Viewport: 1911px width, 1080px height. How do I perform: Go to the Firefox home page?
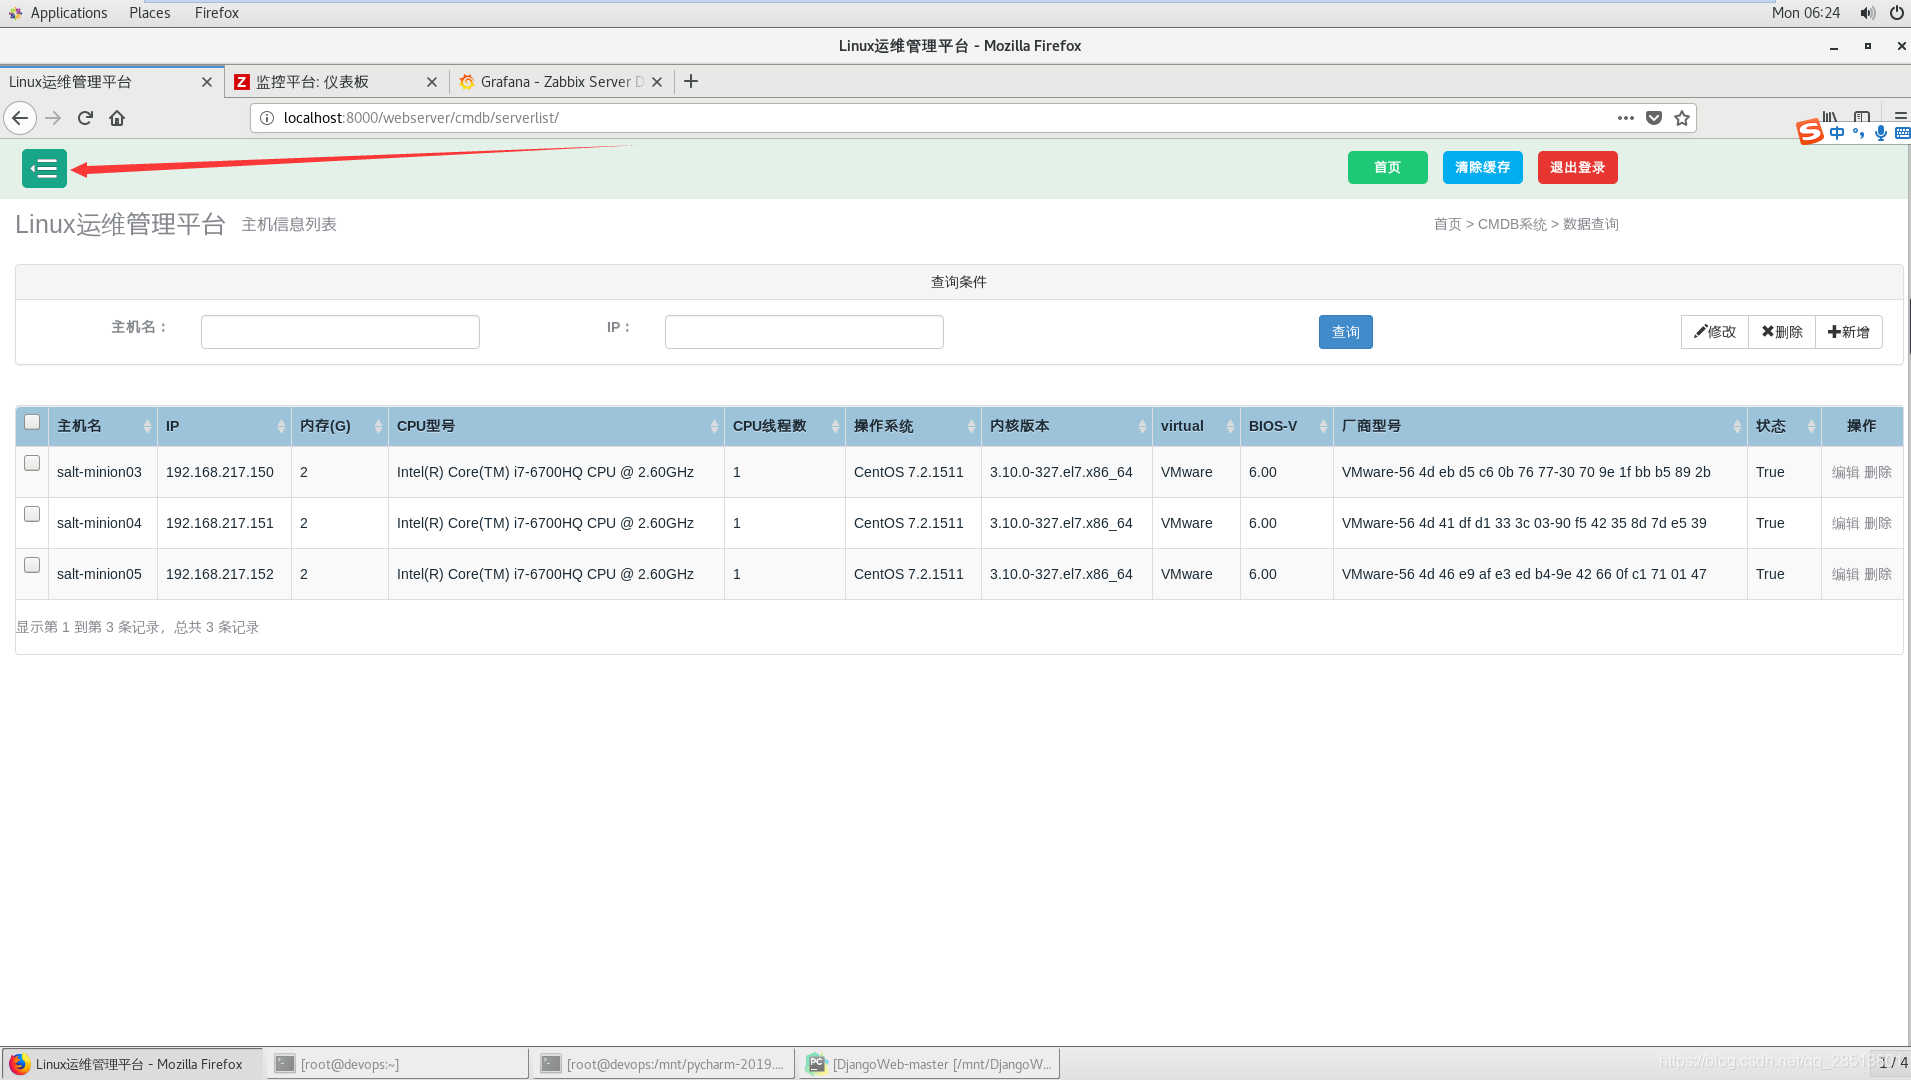[117, 118]
